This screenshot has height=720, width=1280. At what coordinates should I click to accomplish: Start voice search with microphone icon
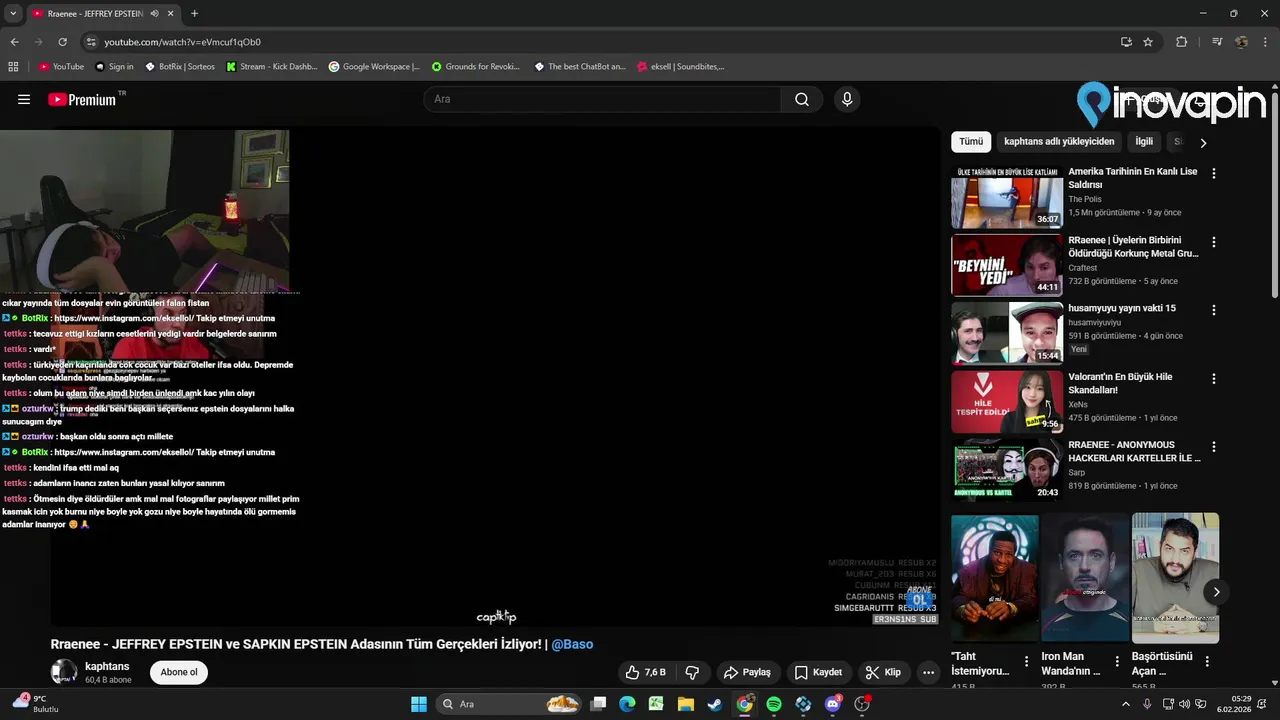click(x=847, y=99)
